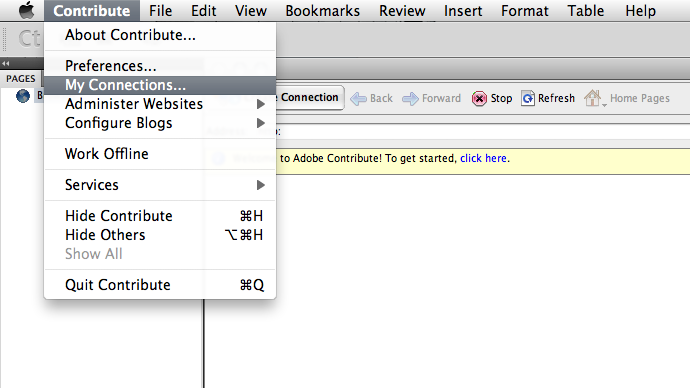Click the 'click here' link
This screenshot has height=388, width=690.
pos(483,158)
